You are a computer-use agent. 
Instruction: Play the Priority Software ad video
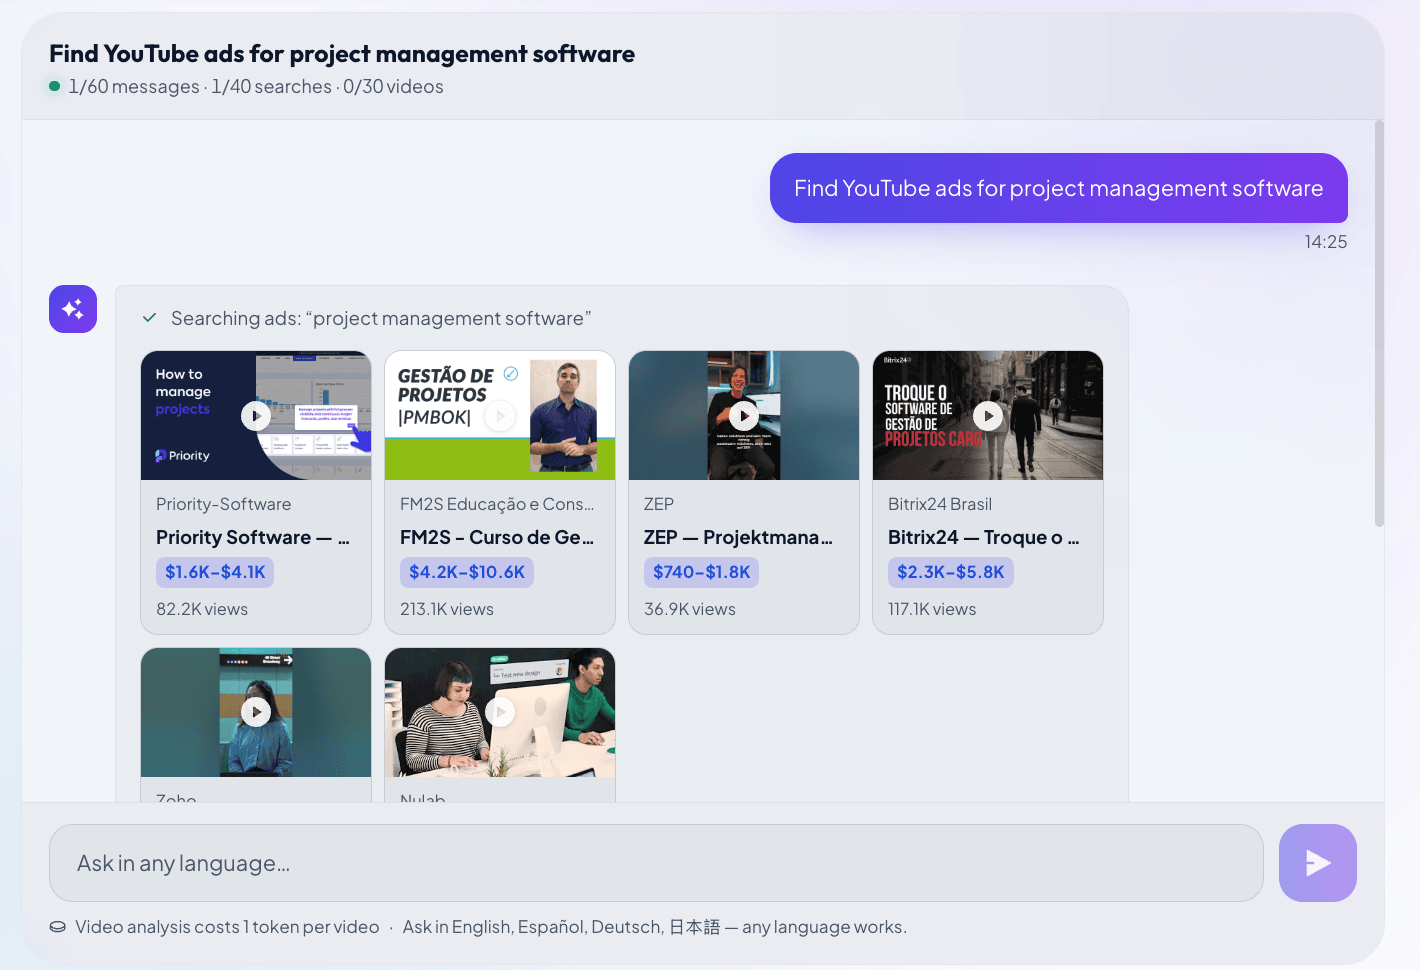tap(256, 416)
